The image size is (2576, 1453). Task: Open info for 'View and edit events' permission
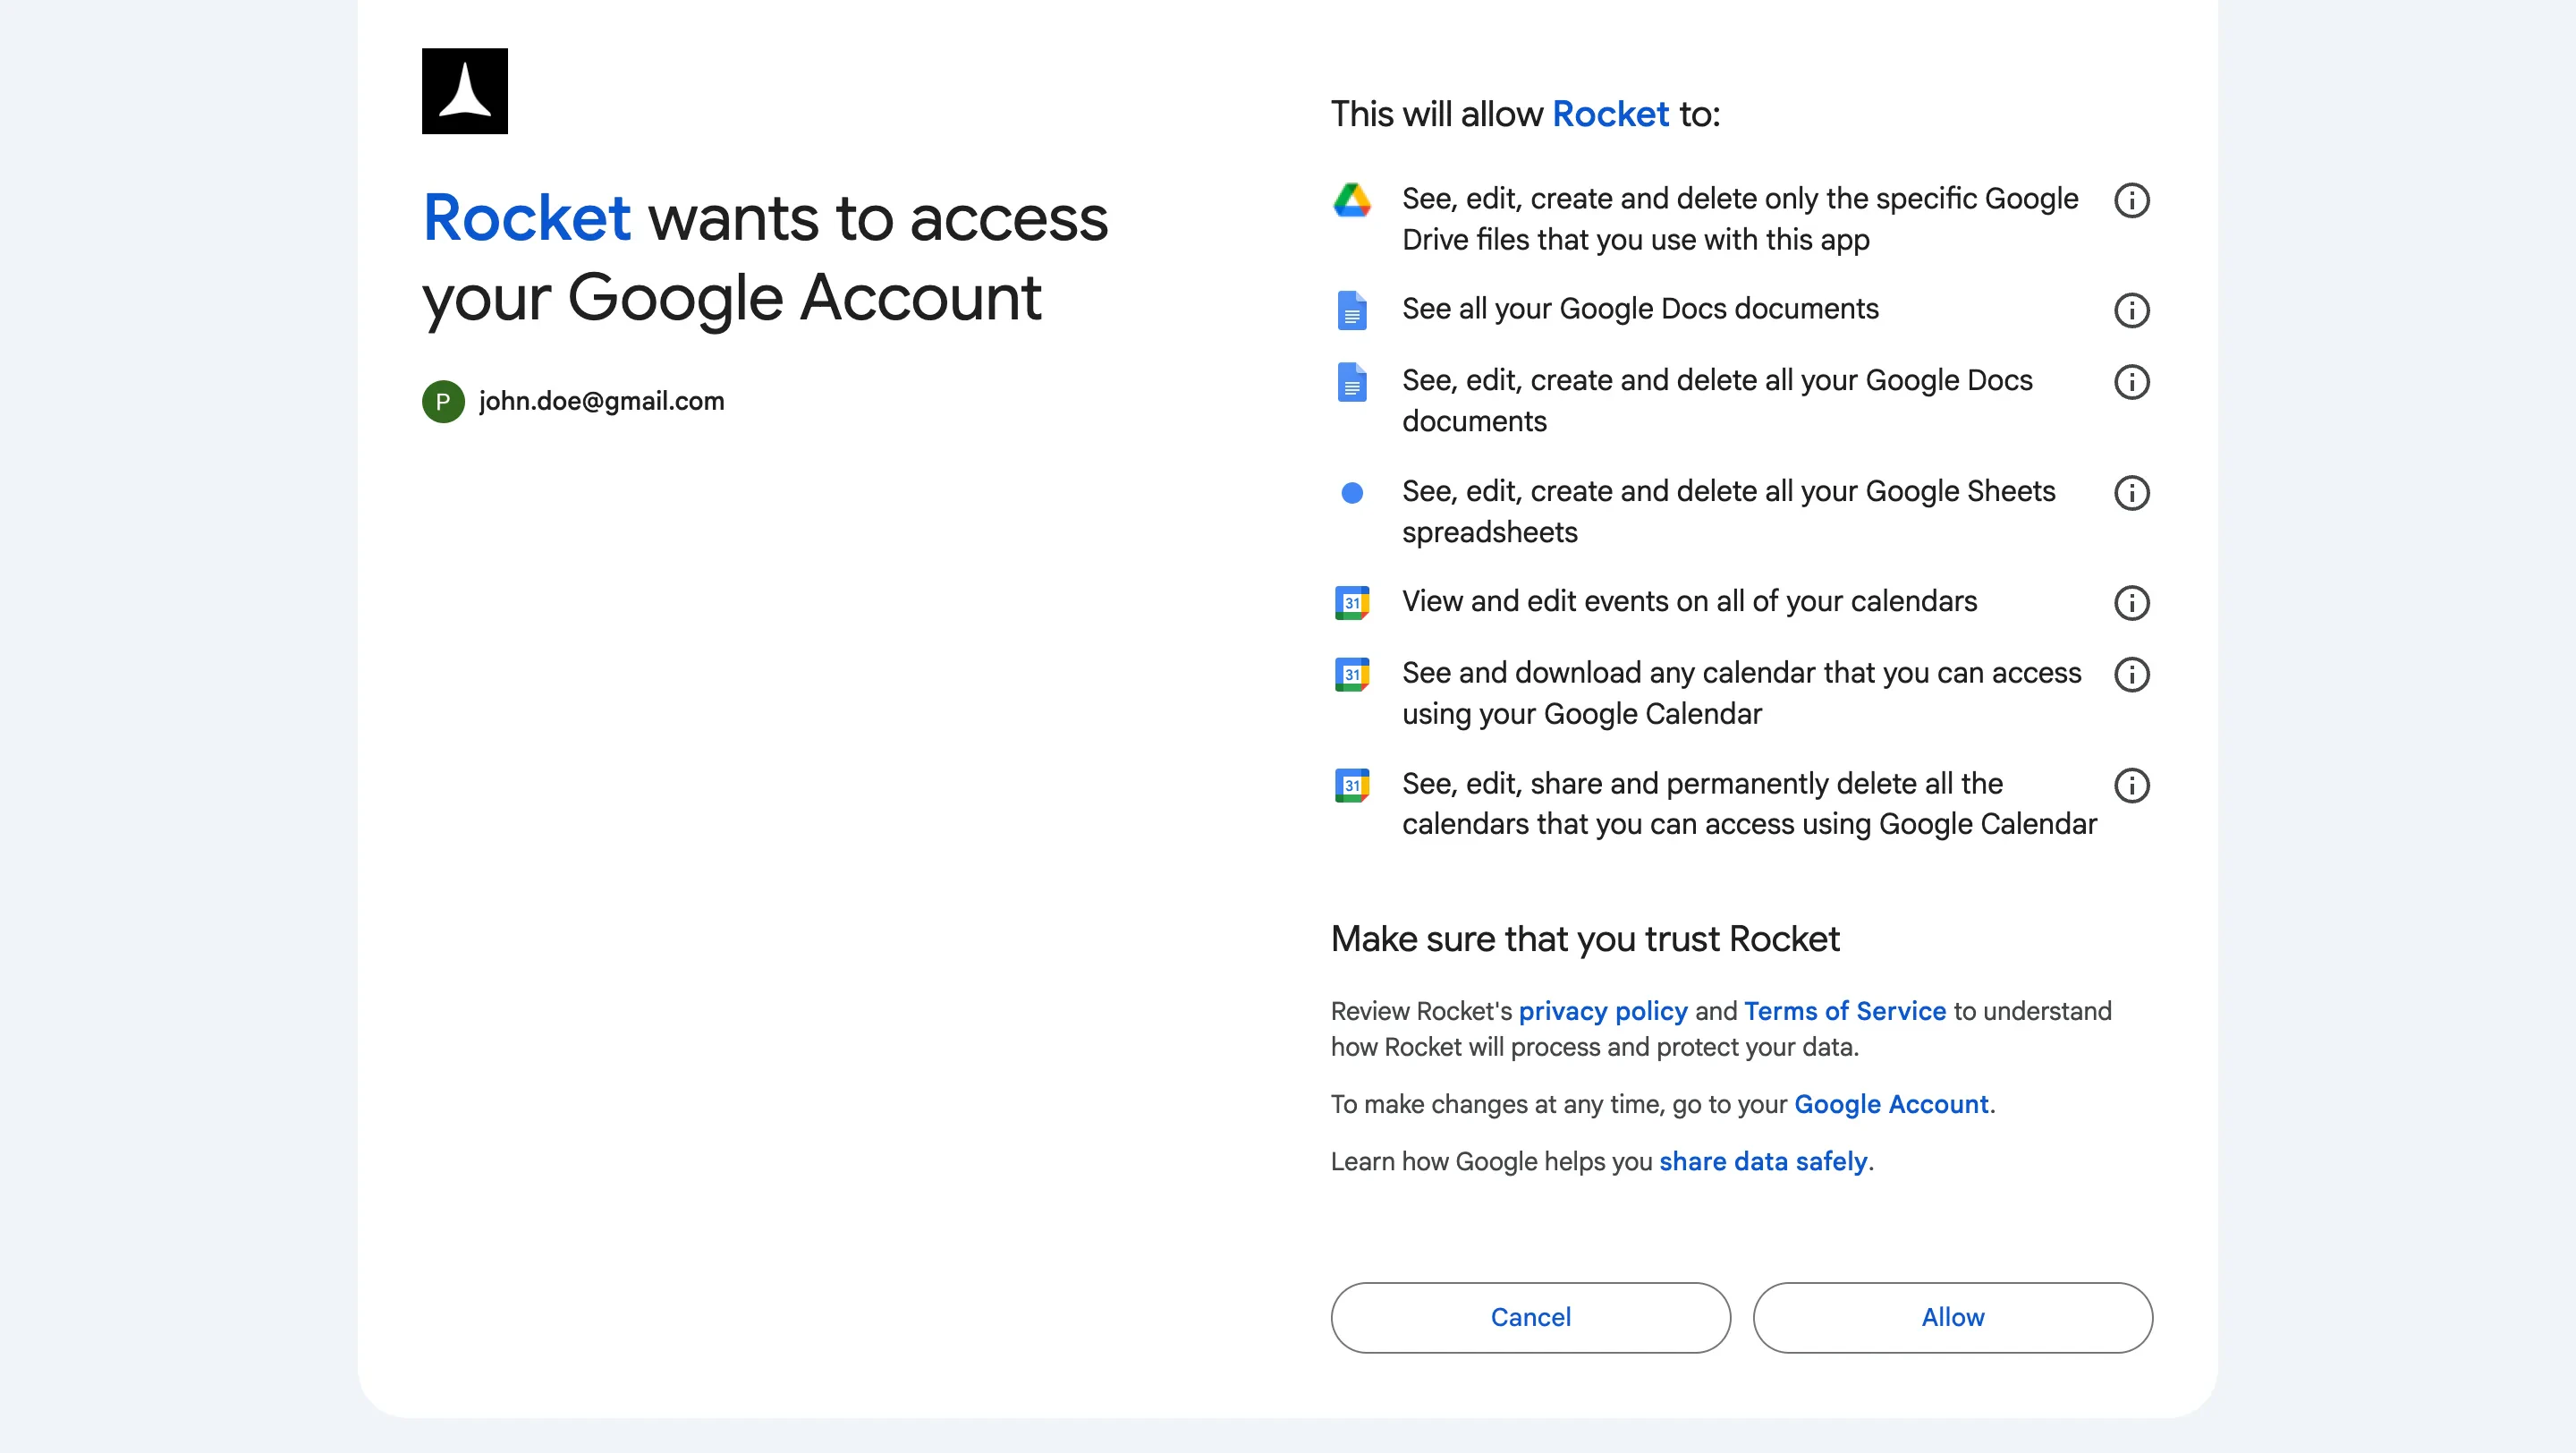coord(2132,603)
